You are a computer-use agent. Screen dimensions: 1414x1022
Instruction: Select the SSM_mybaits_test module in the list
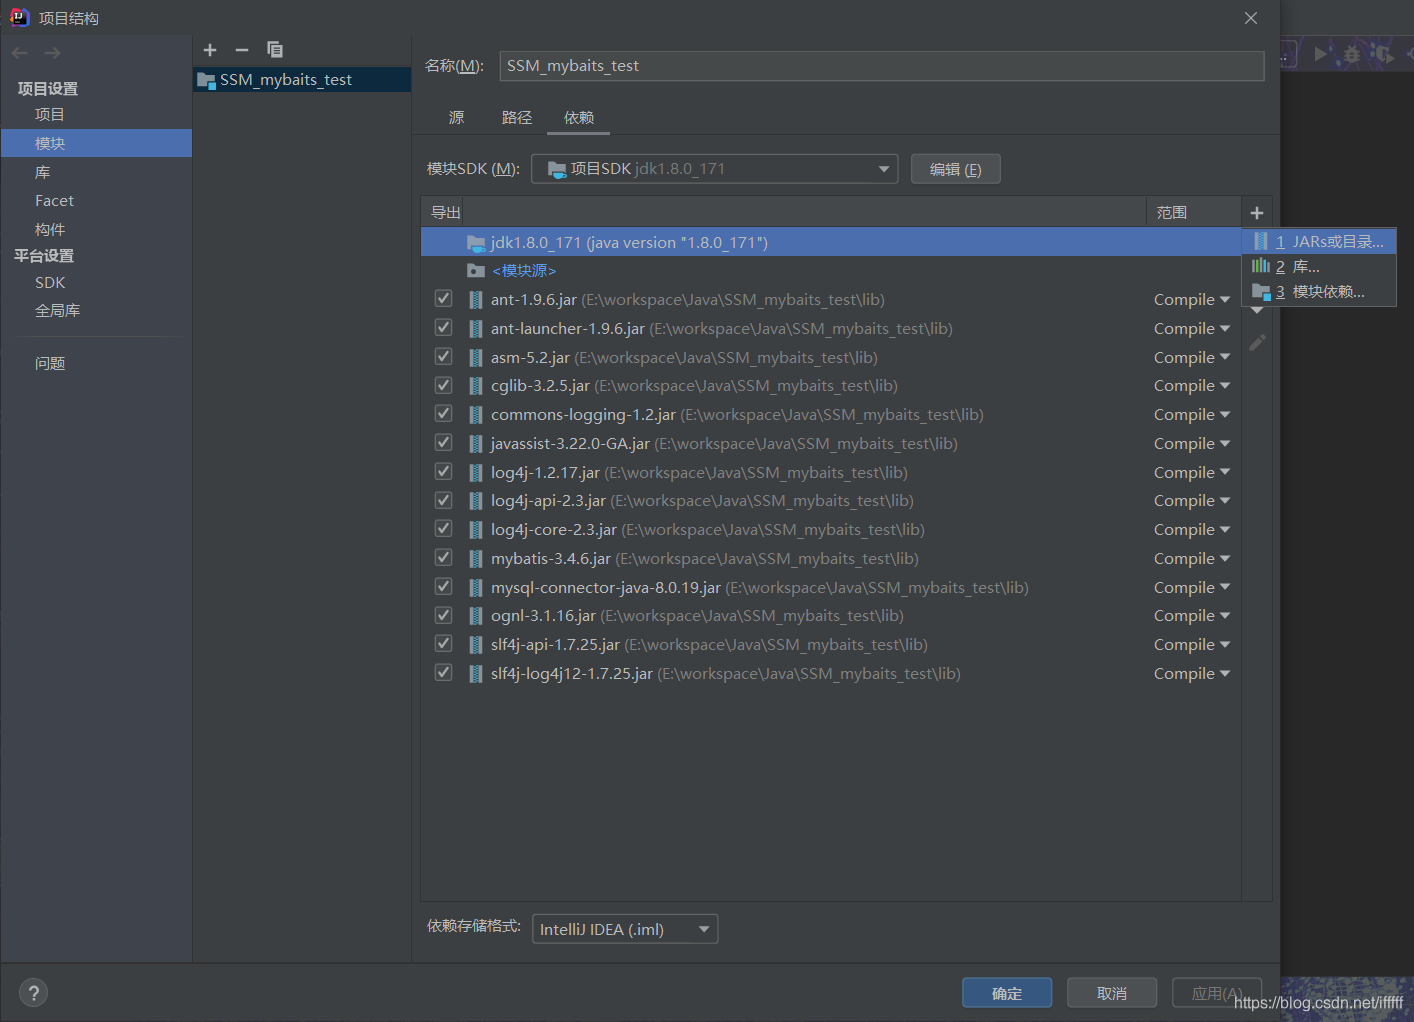click(302, 80)
